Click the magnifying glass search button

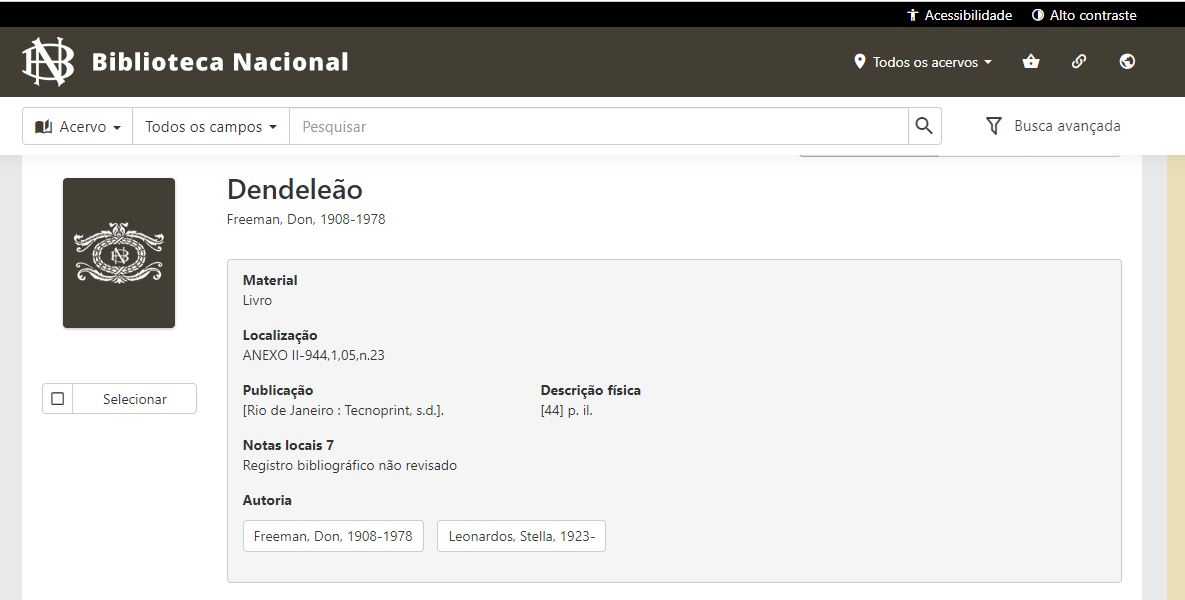924,126
